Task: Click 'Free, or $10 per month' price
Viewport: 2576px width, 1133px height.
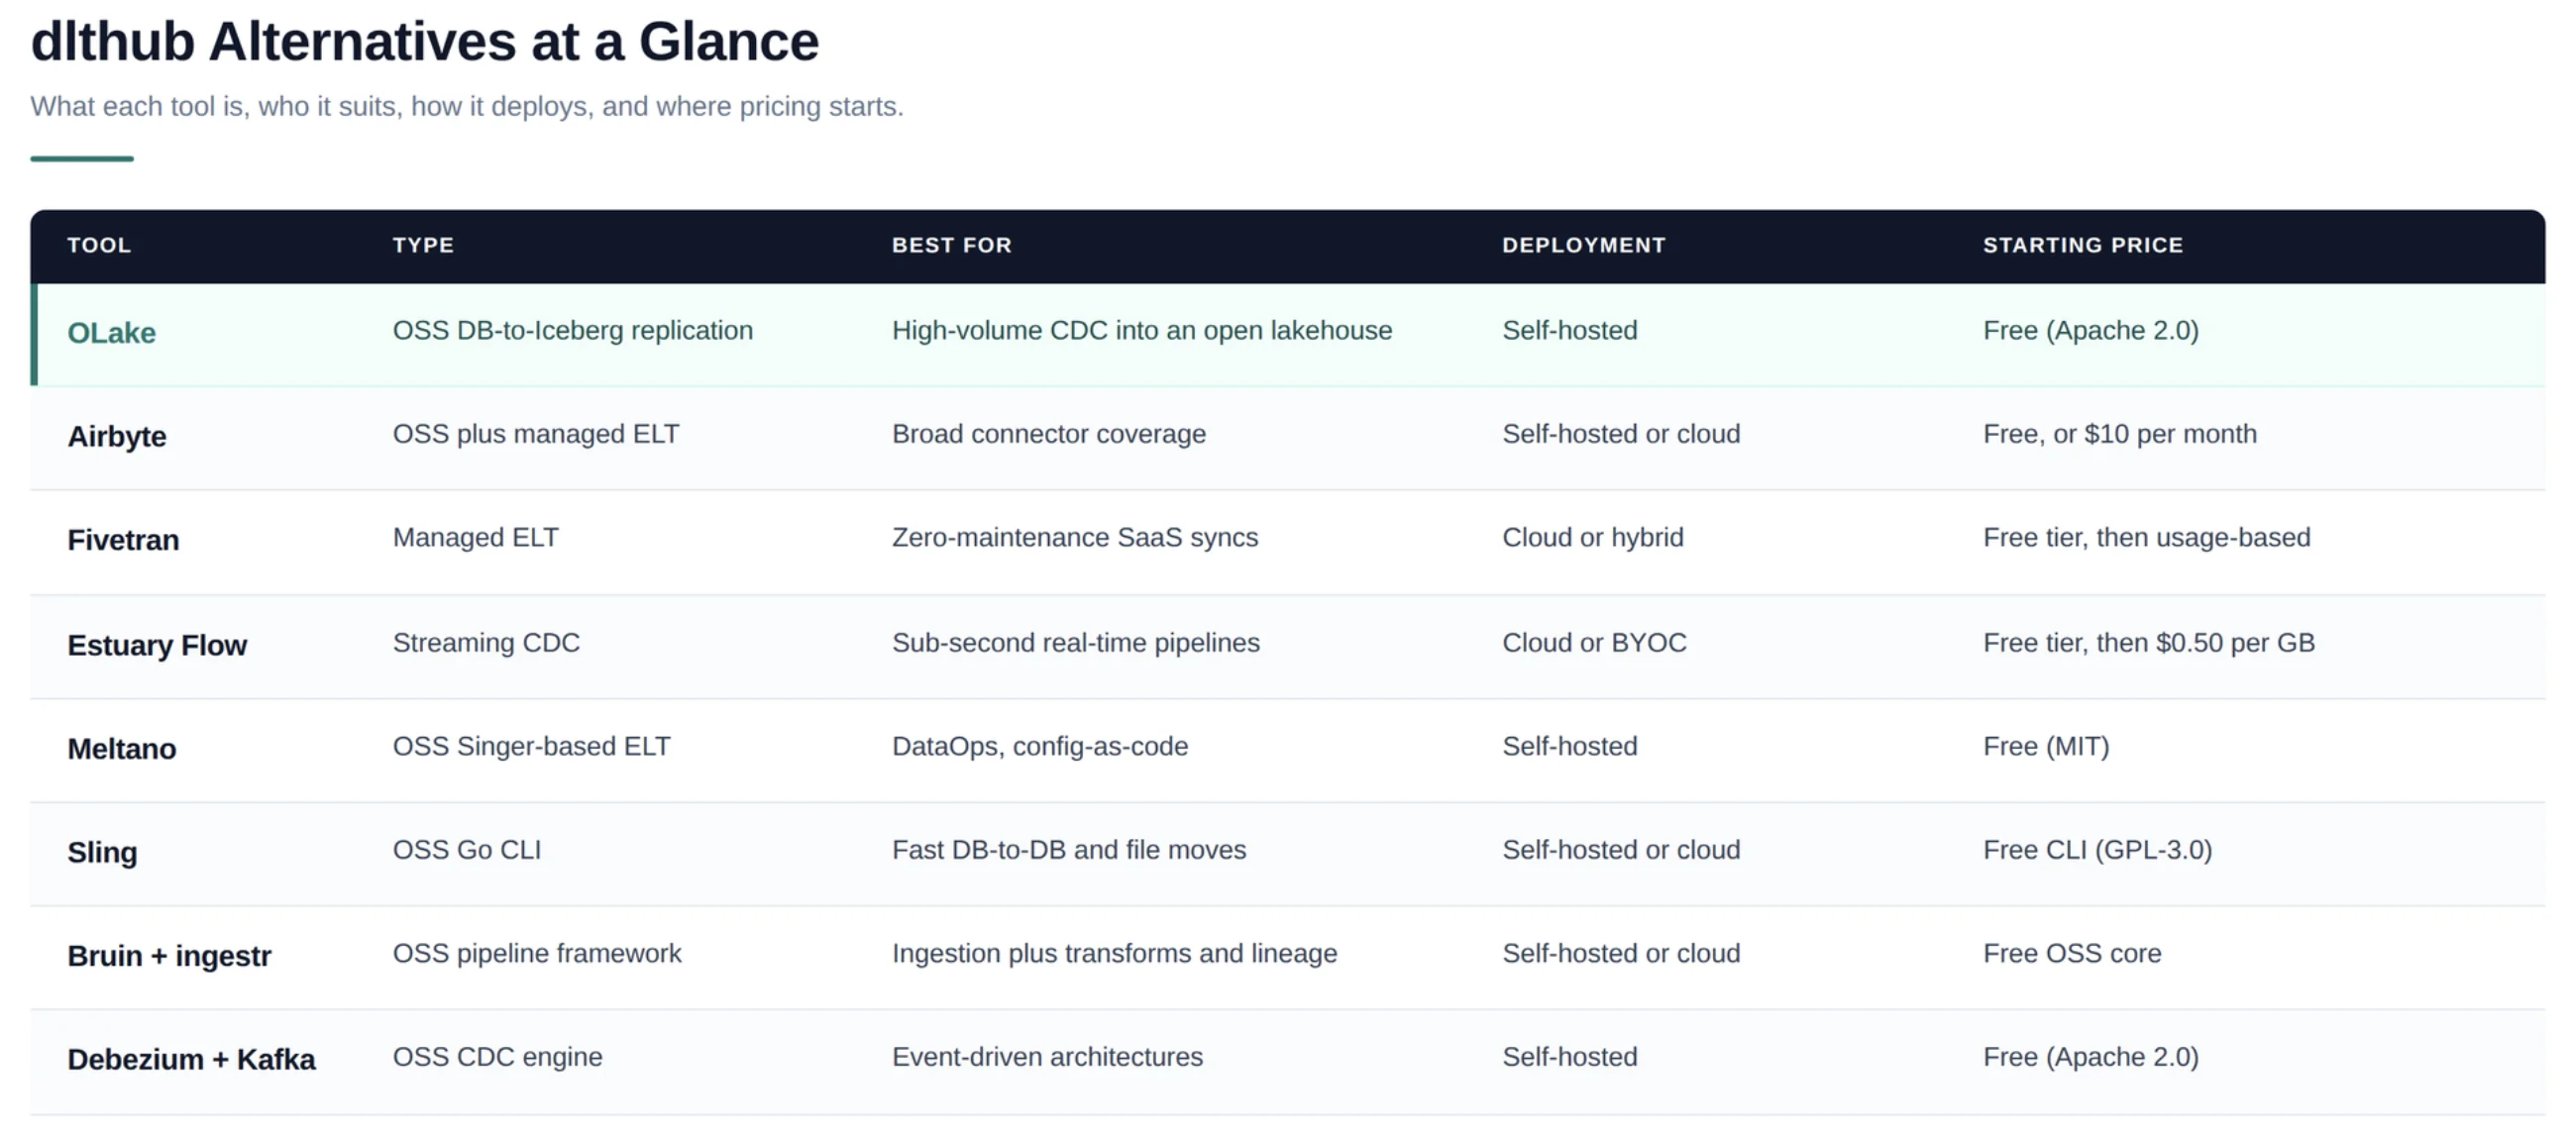Action: pyautogui.click(x=2119, y=434)
